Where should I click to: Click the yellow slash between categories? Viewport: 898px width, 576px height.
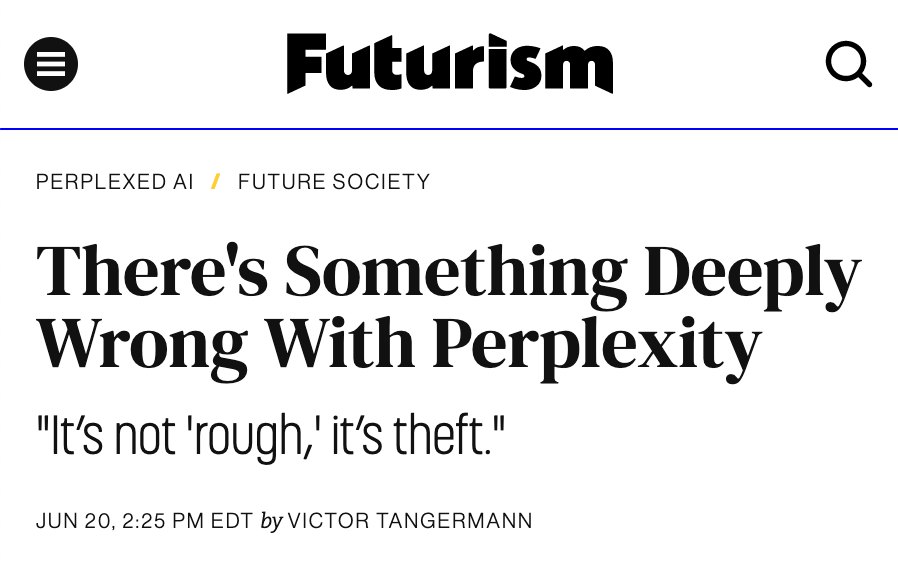coord(215,182)
